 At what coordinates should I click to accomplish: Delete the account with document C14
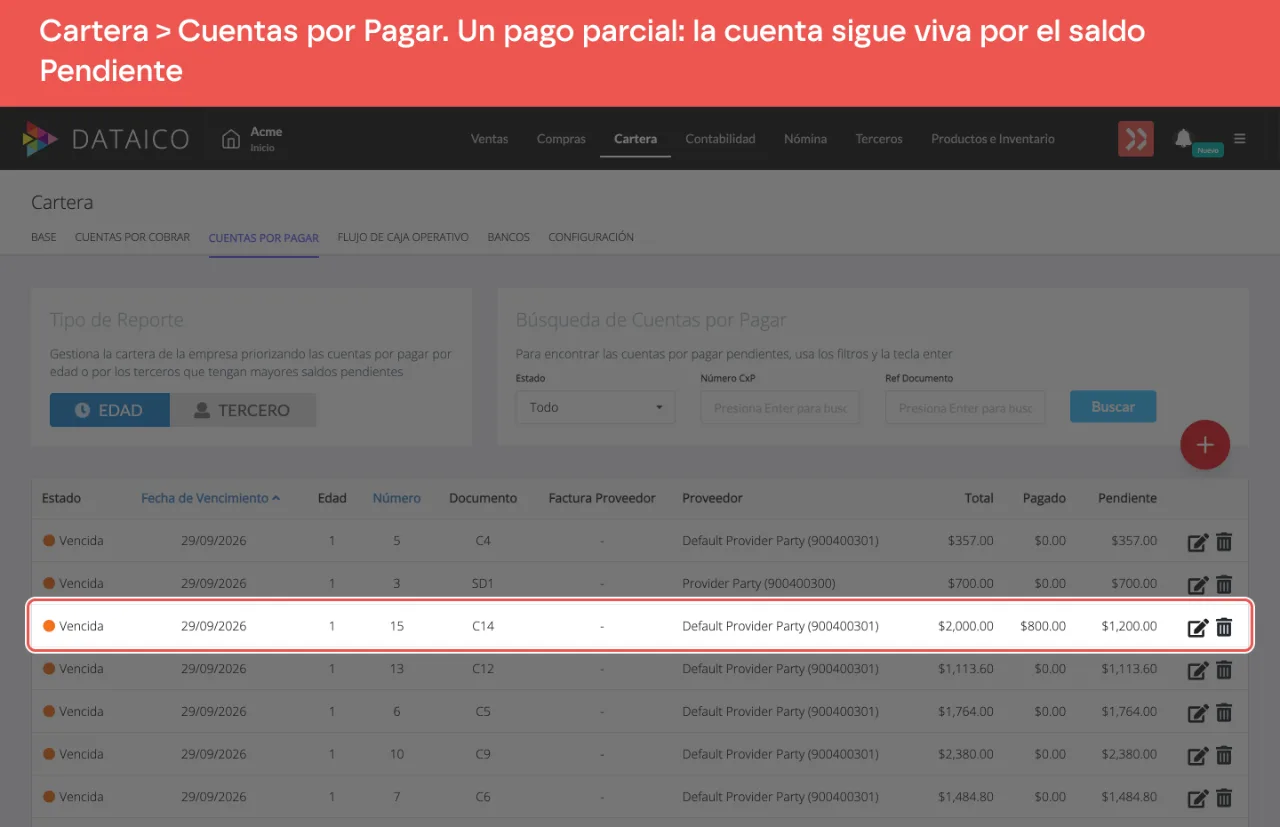tap(1224, 628)
